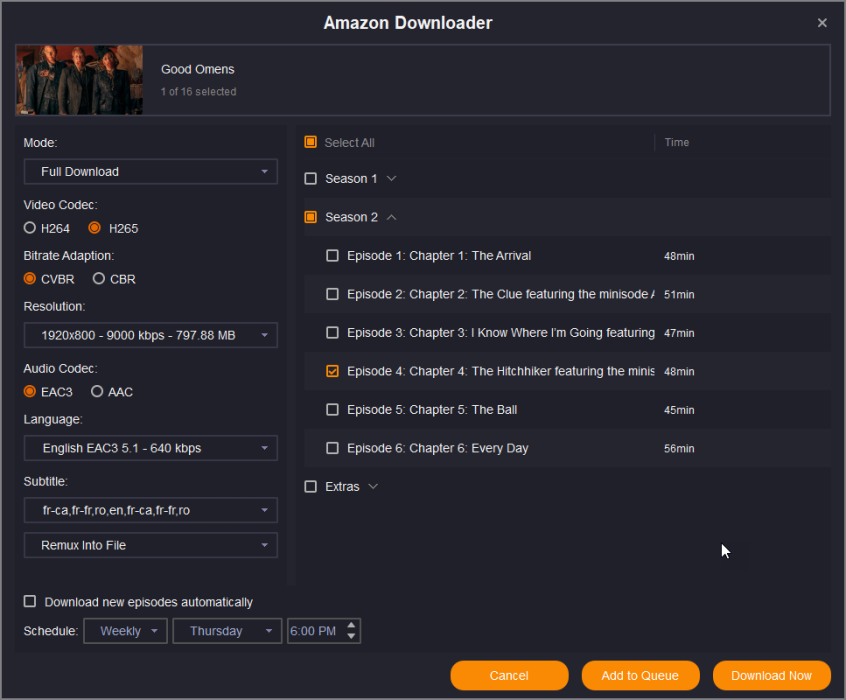
Task: Click the 51min duration of Episode 2
Action: click(679, 295)
